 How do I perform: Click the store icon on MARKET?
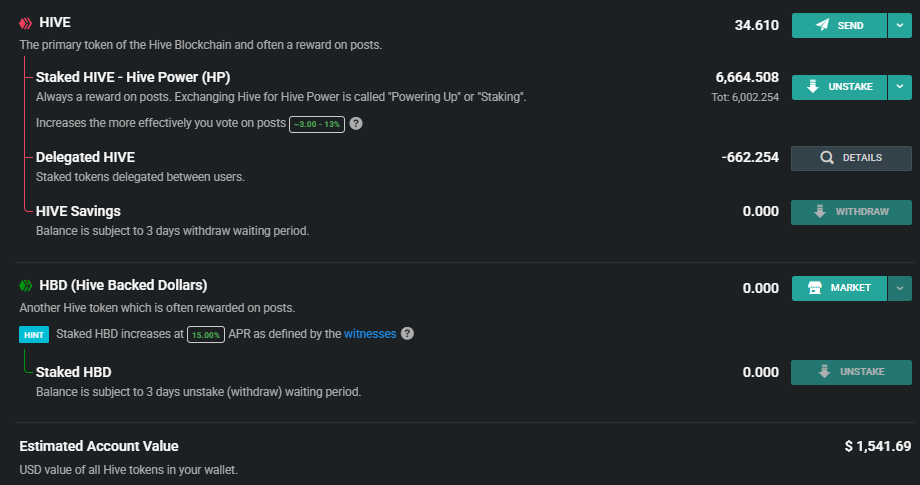point(814,288)
